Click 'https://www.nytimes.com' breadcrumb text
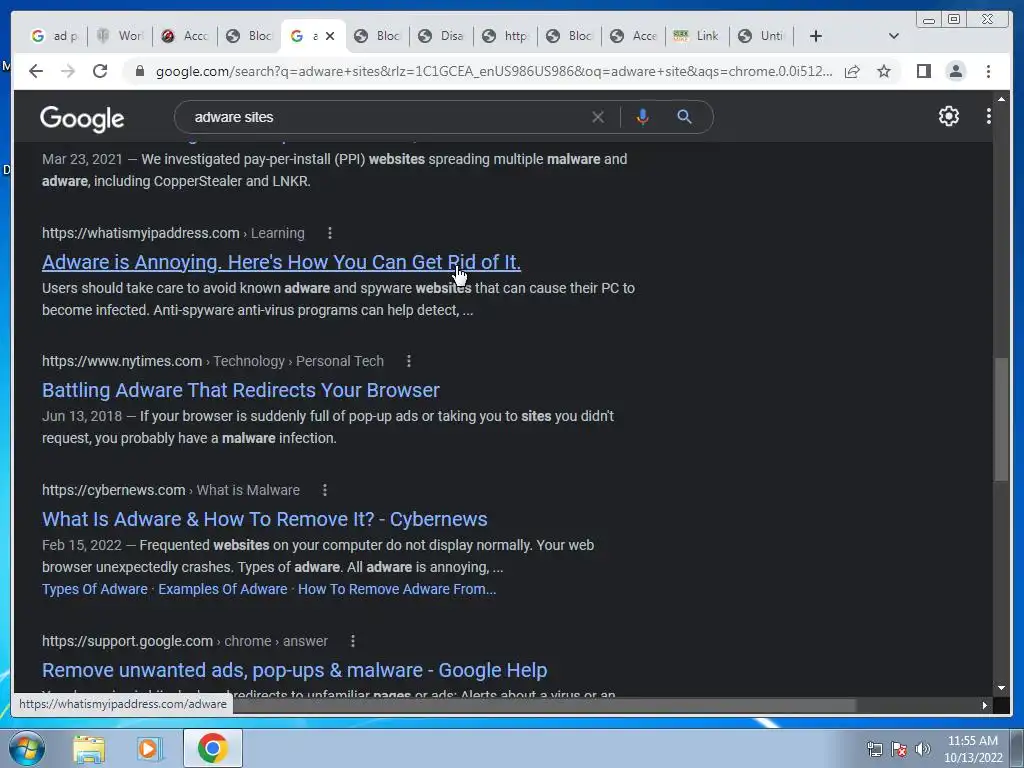 click(x=122, y=361)
